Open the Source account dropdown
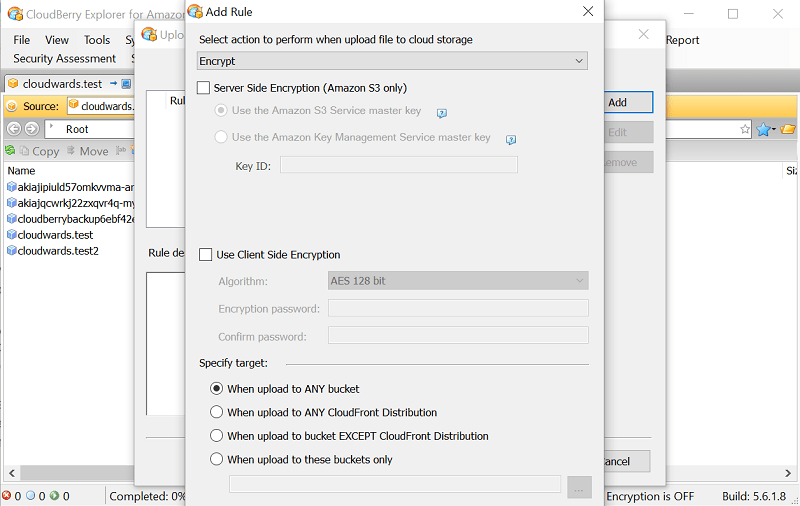 (101, 106)
